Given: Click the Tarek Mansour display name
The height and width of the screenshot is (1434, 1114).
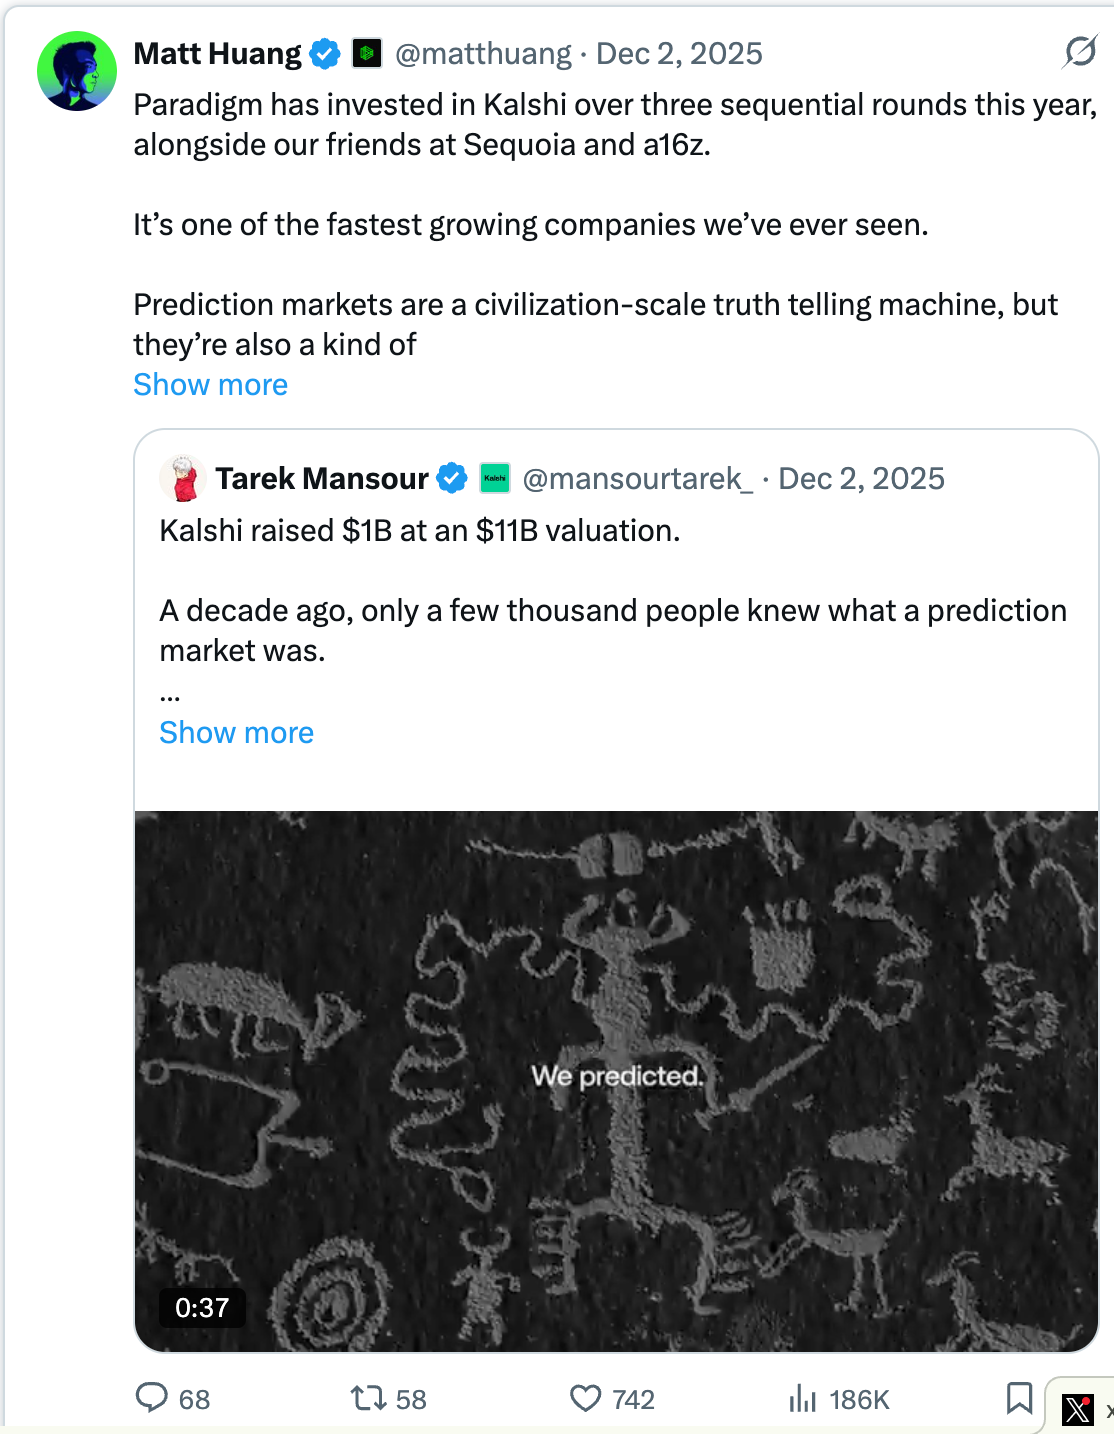Looking at the screenshot, I should [322, 478].
